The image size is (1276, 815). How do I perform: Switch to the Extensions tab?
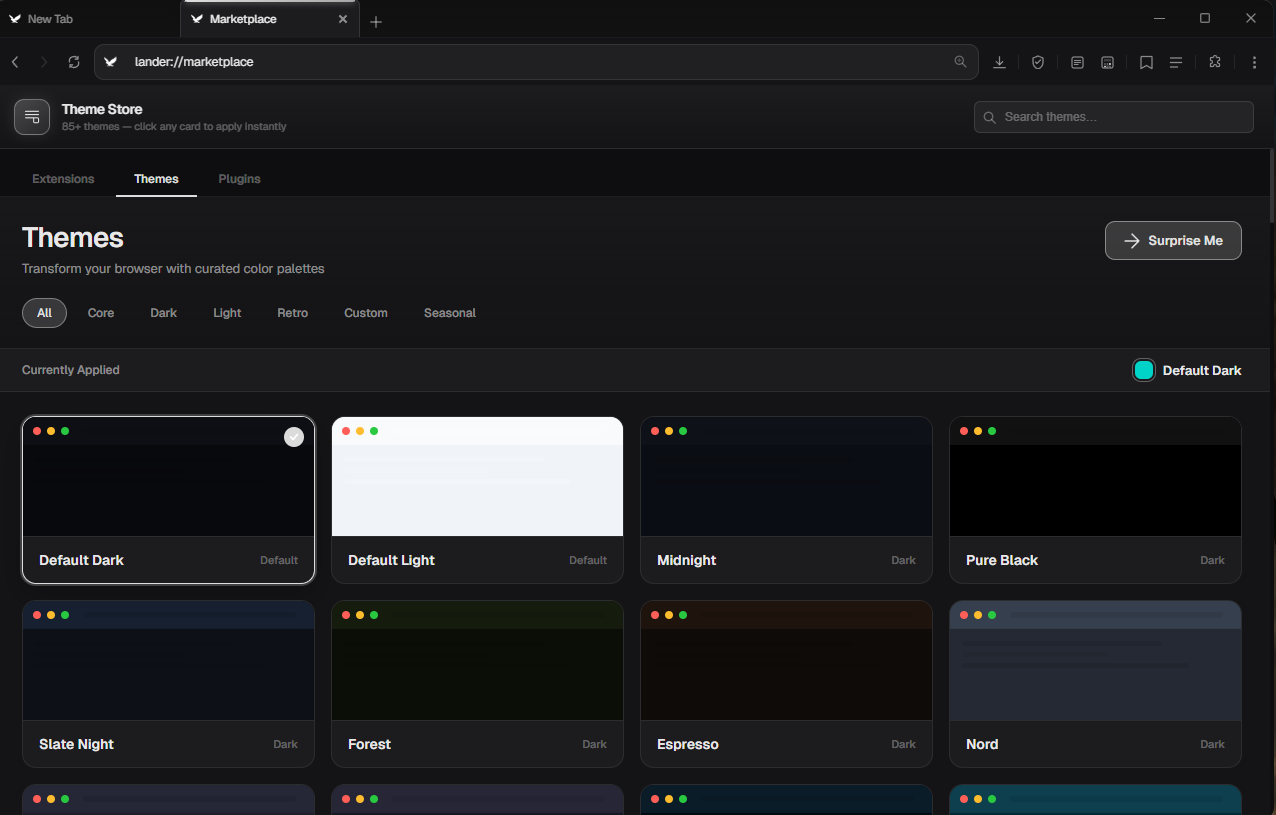(63, 178)
